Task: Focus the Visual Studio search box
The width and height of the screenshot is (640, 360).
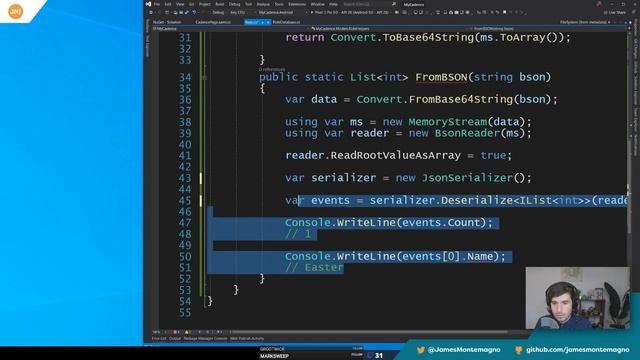Action: [369, 4]
